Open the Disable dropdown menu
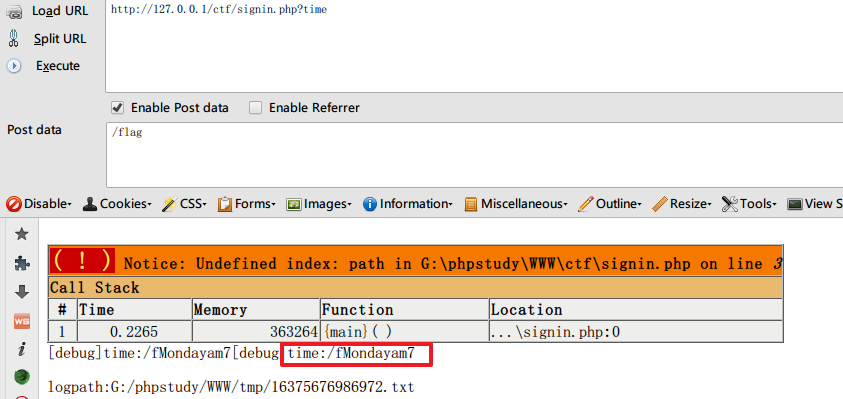Image resolution: width=843 pixels, height=399 pixels. (39, 204)
